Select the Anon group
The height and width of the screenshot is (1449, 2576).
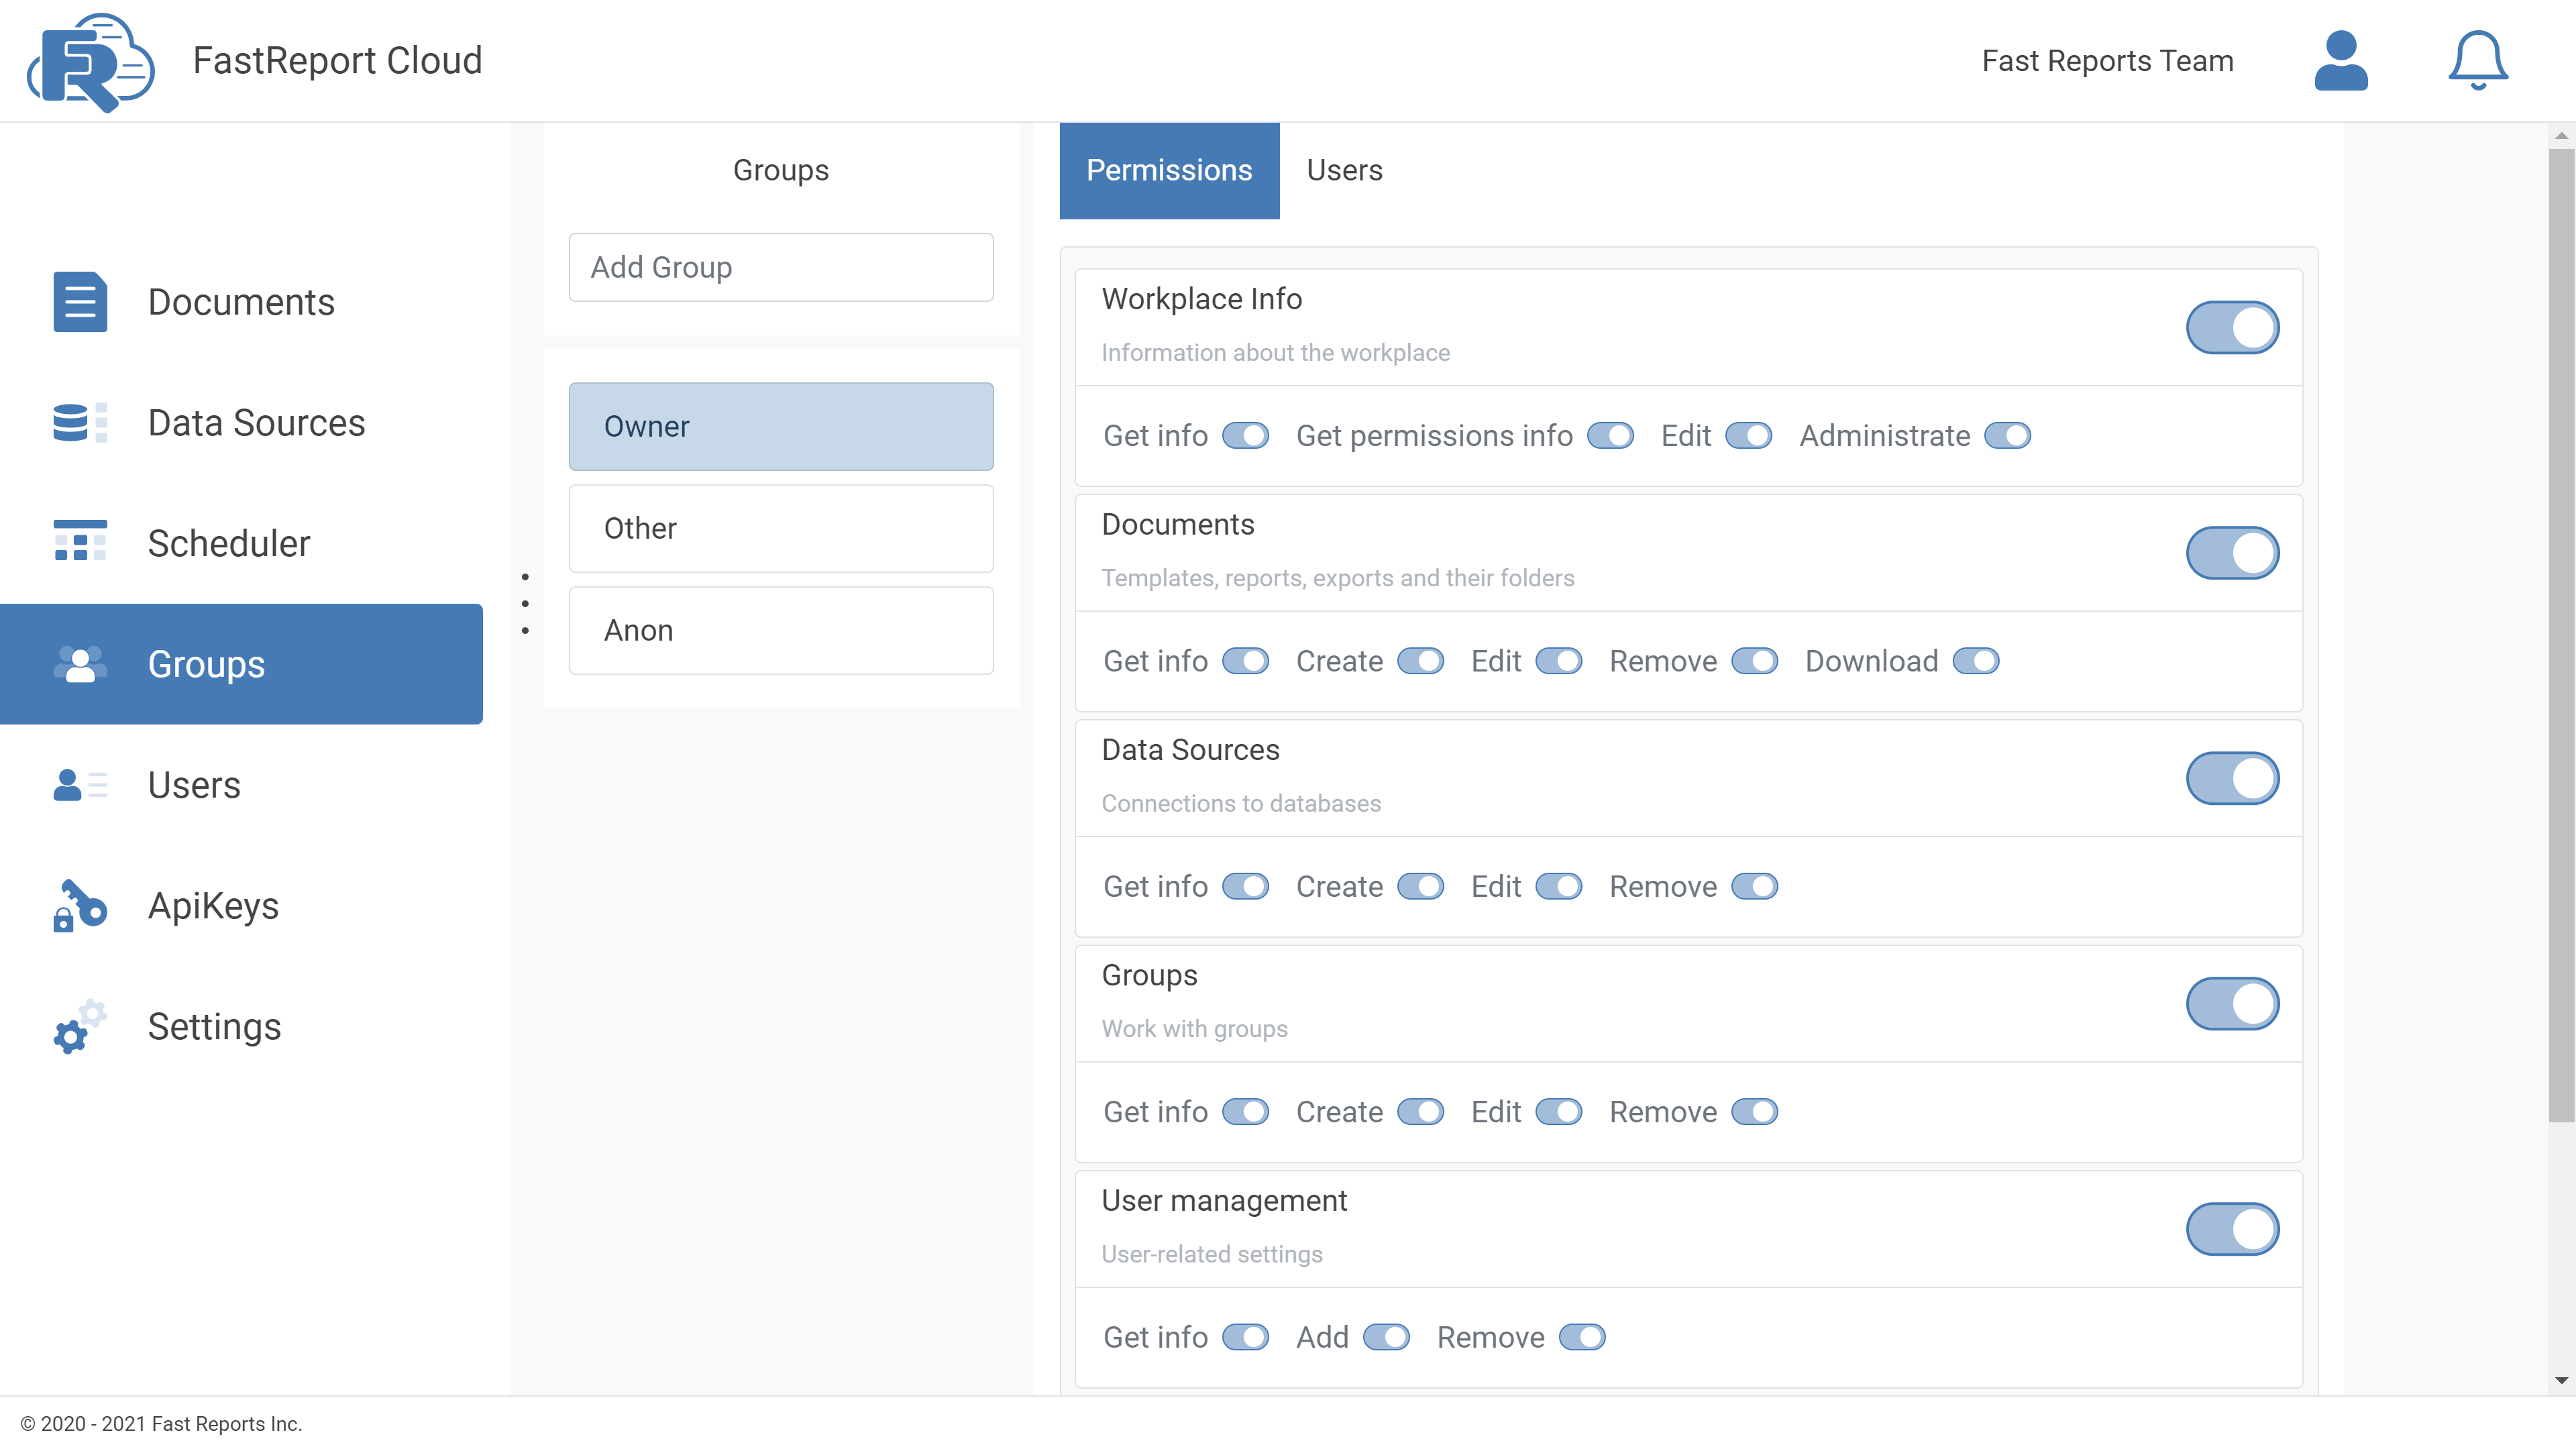780,630
